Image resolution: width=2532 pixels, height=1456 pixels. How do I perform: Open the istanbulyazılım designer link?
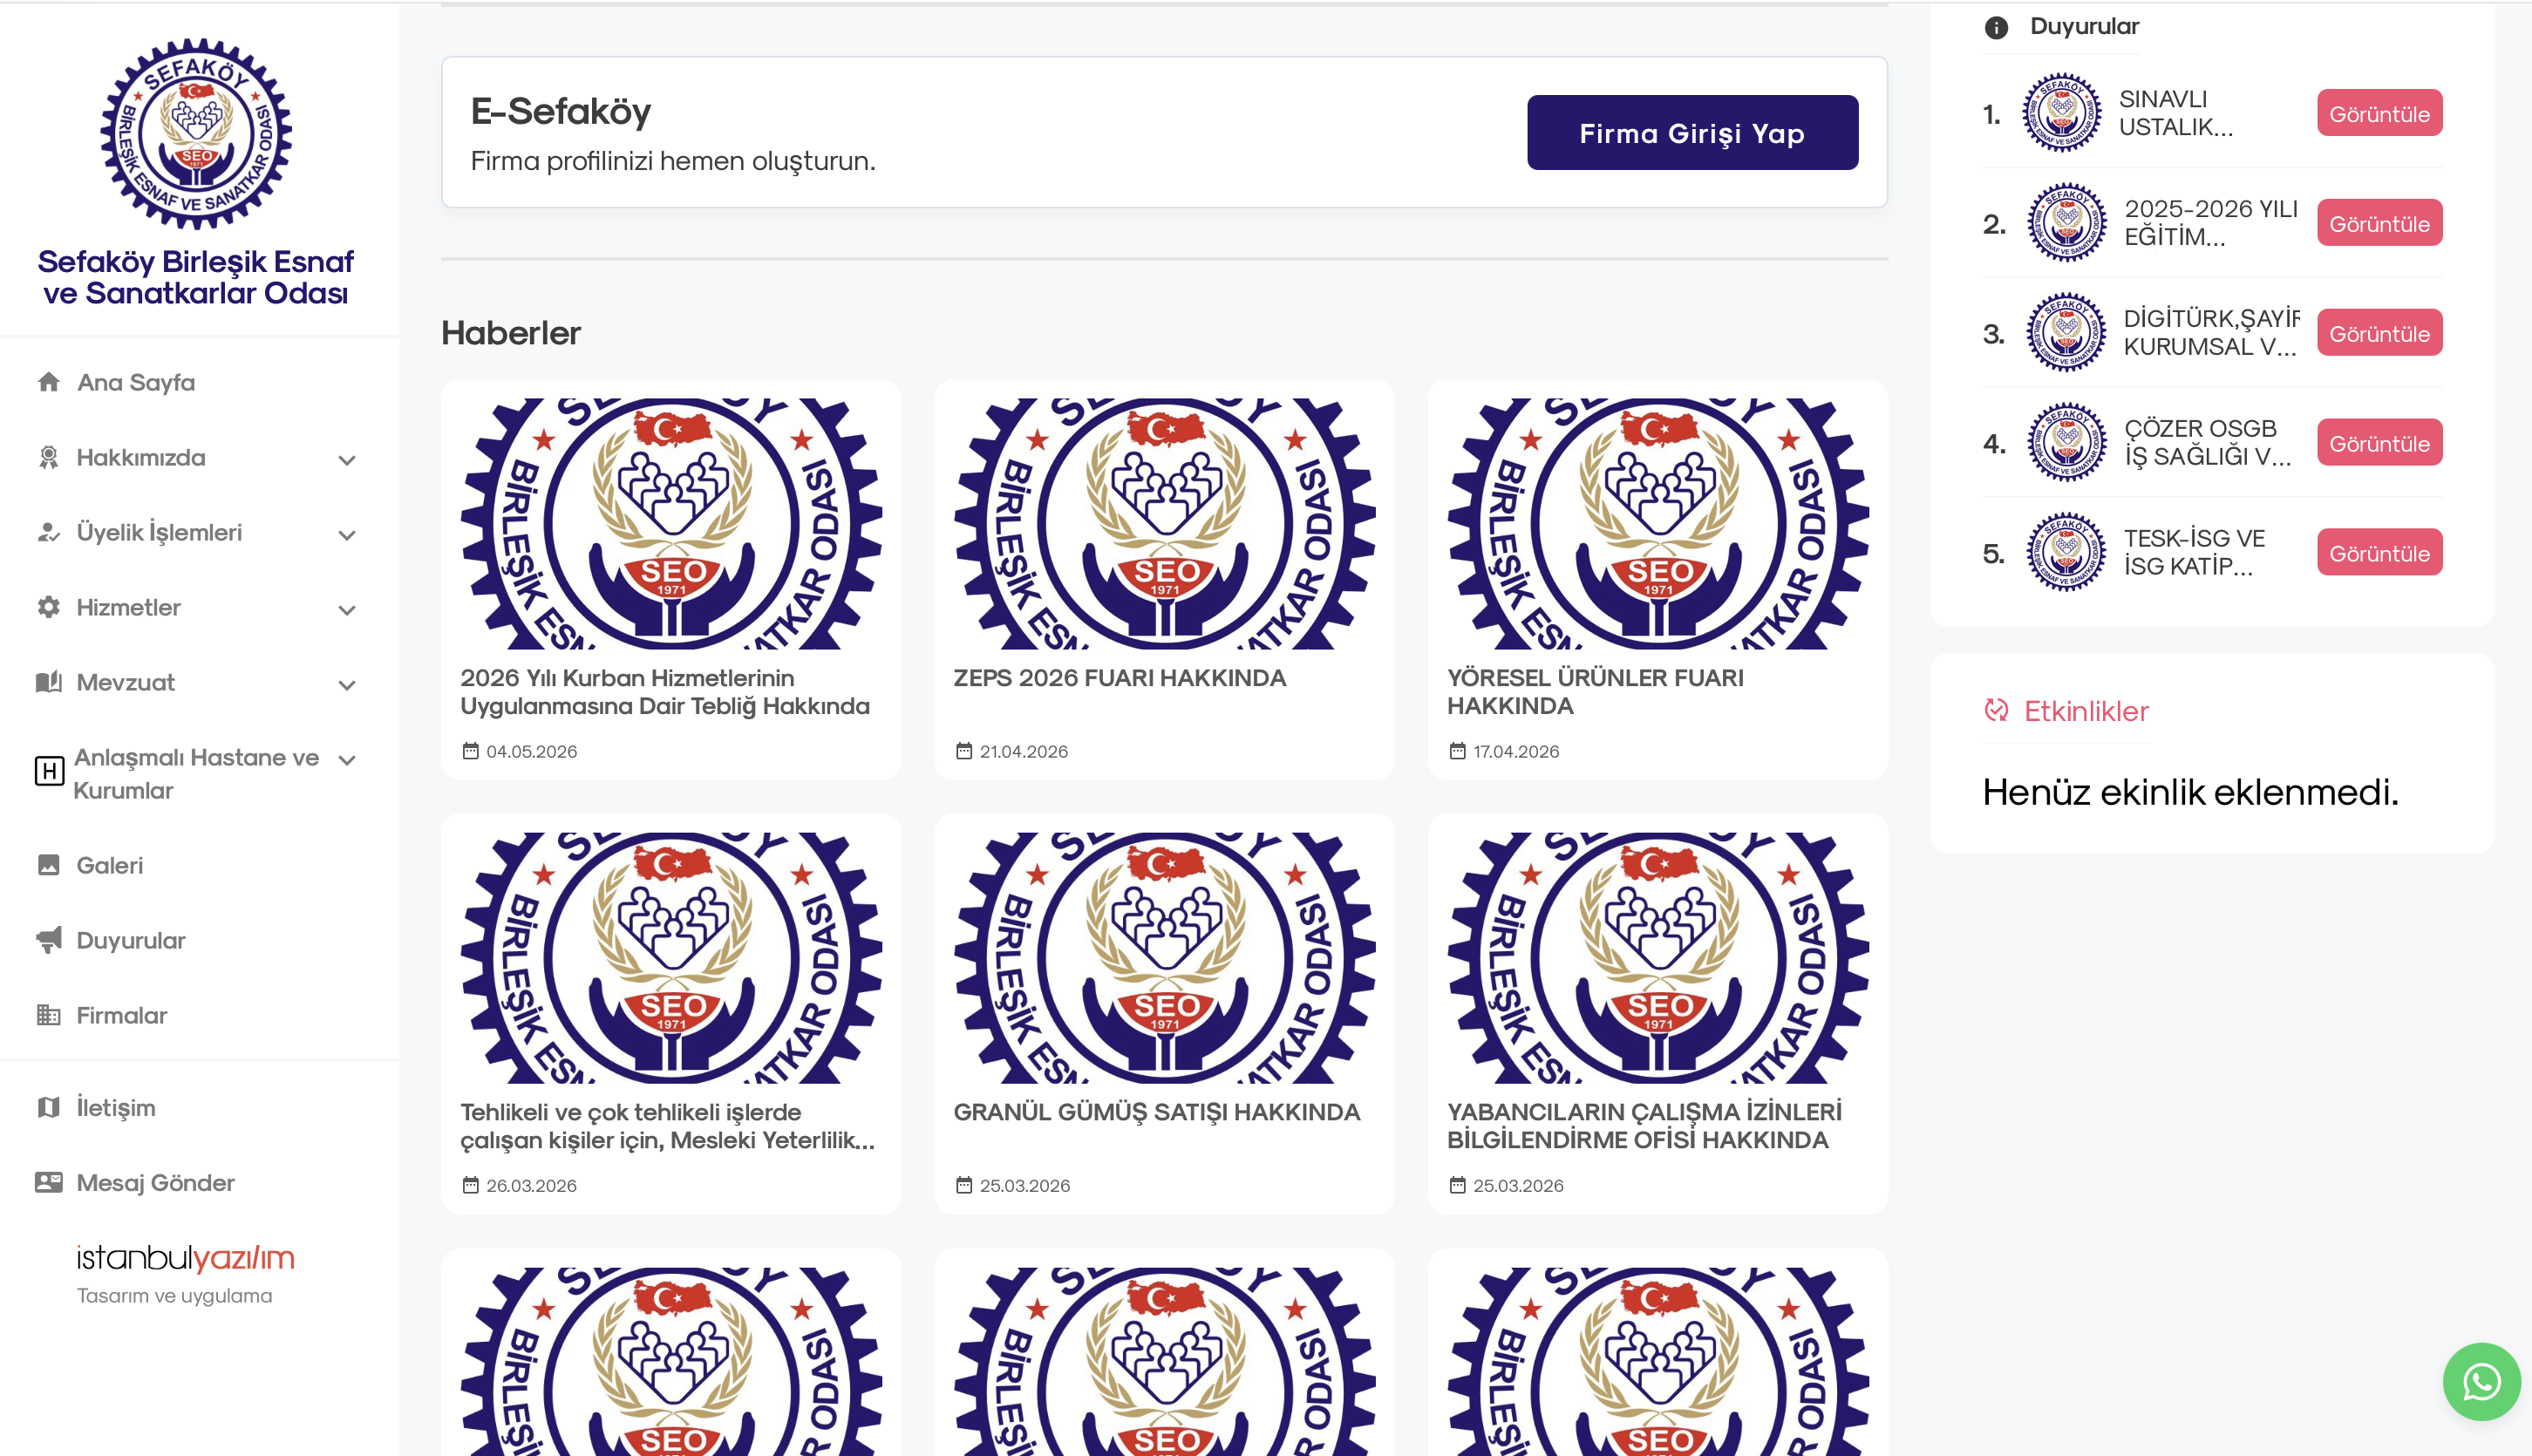pyautogui.click(x=186, y=1257)
